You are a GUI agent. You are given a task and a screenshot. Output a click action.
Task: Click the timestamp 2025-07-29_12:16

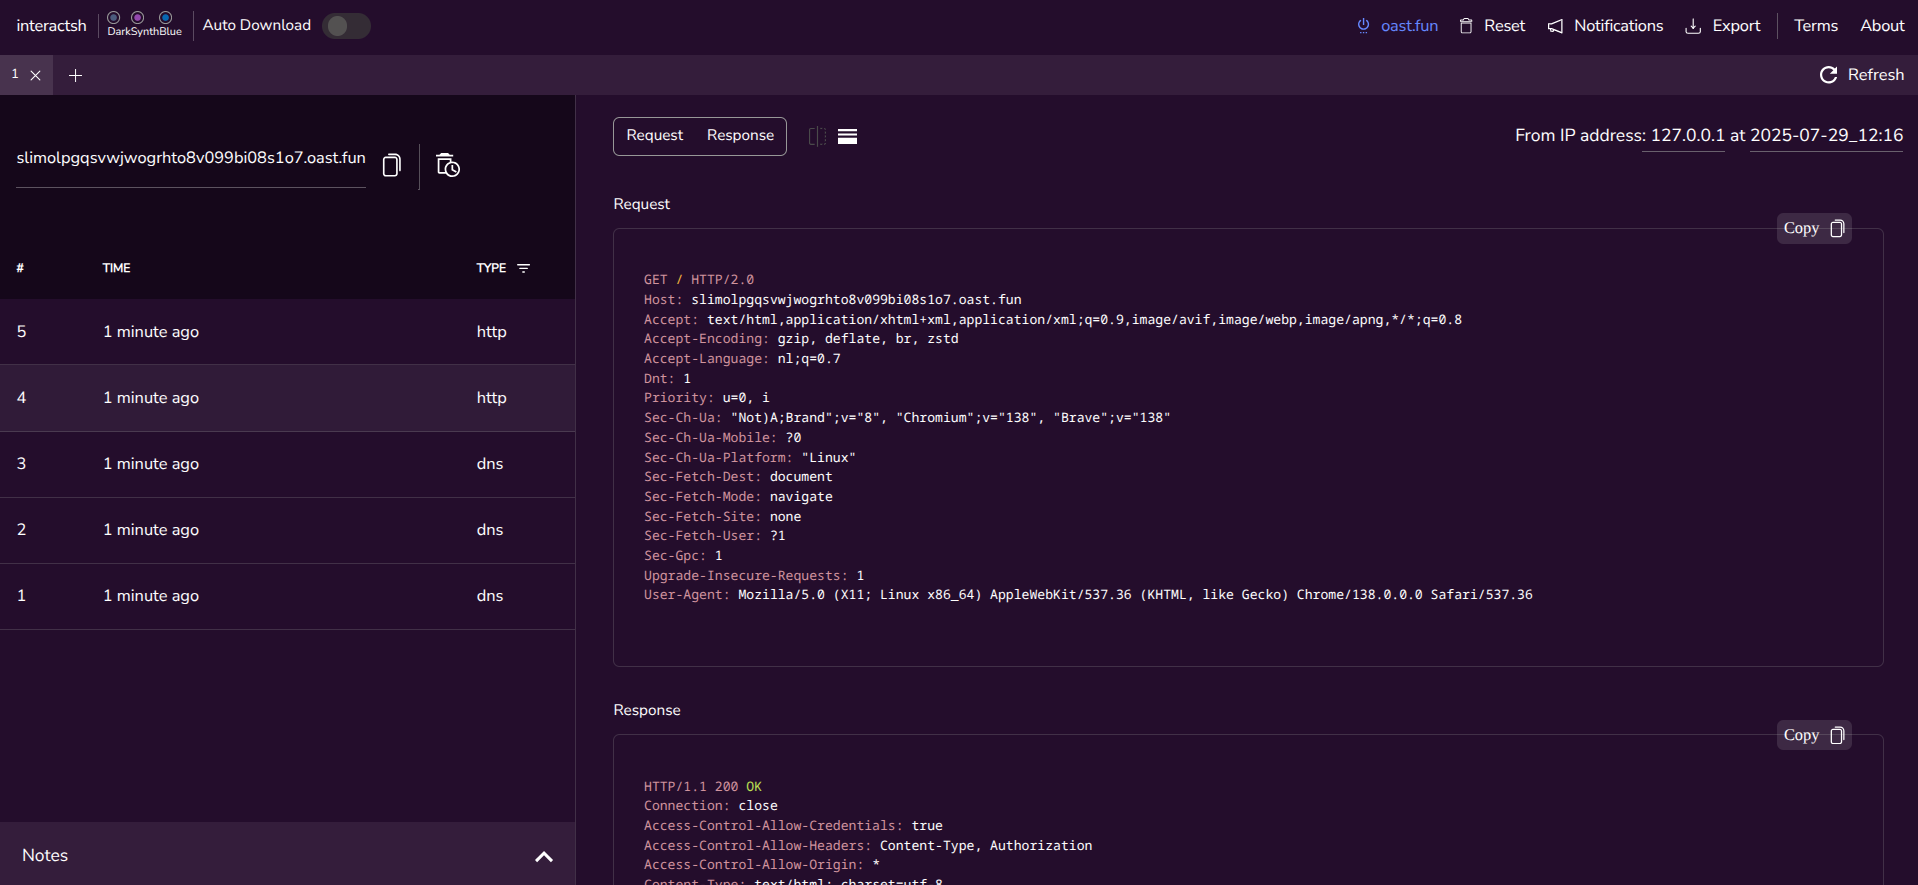click(x=1826, y=135)
